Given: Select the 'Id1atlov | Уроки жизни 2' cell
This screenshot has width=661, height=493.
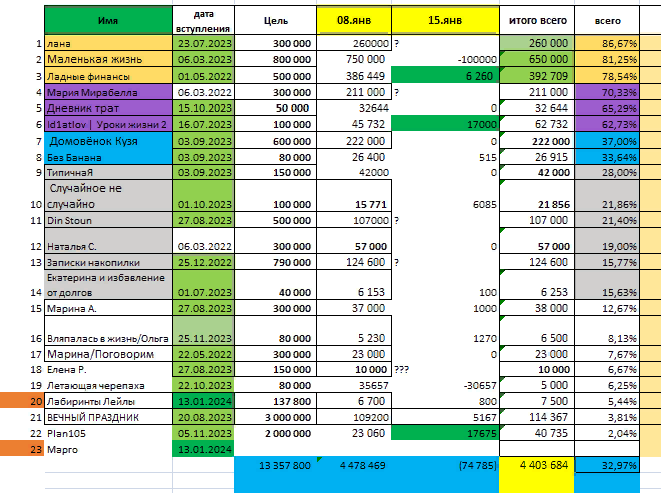Looking at the screenshot, I should 108,124.
